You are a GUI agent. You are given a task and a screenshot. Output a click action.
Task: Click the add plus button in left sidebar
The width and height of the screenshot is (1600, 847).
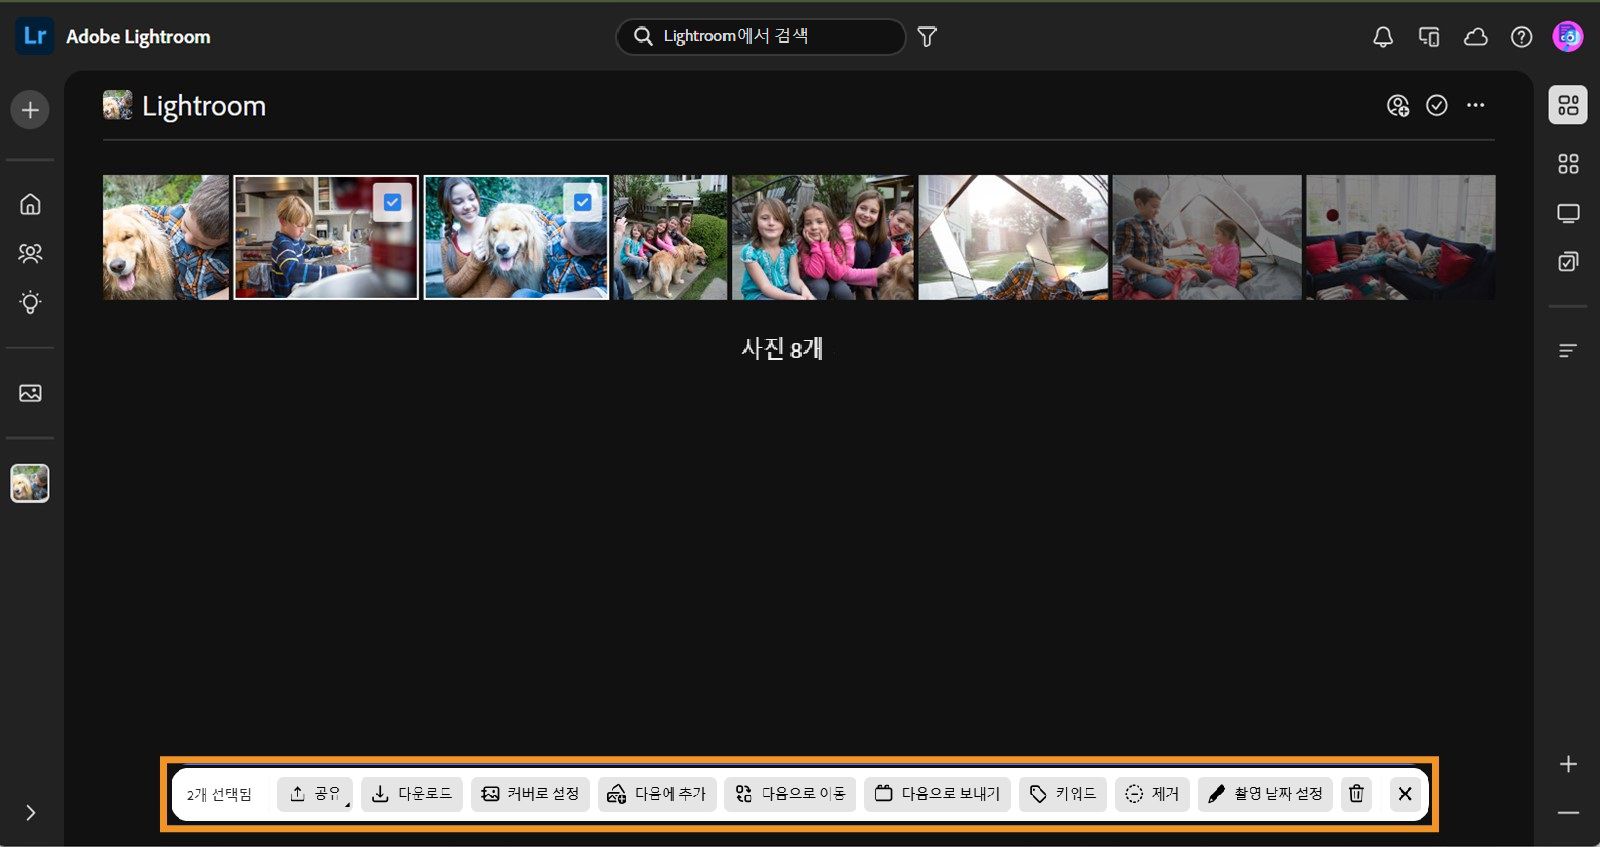(30, 110)
